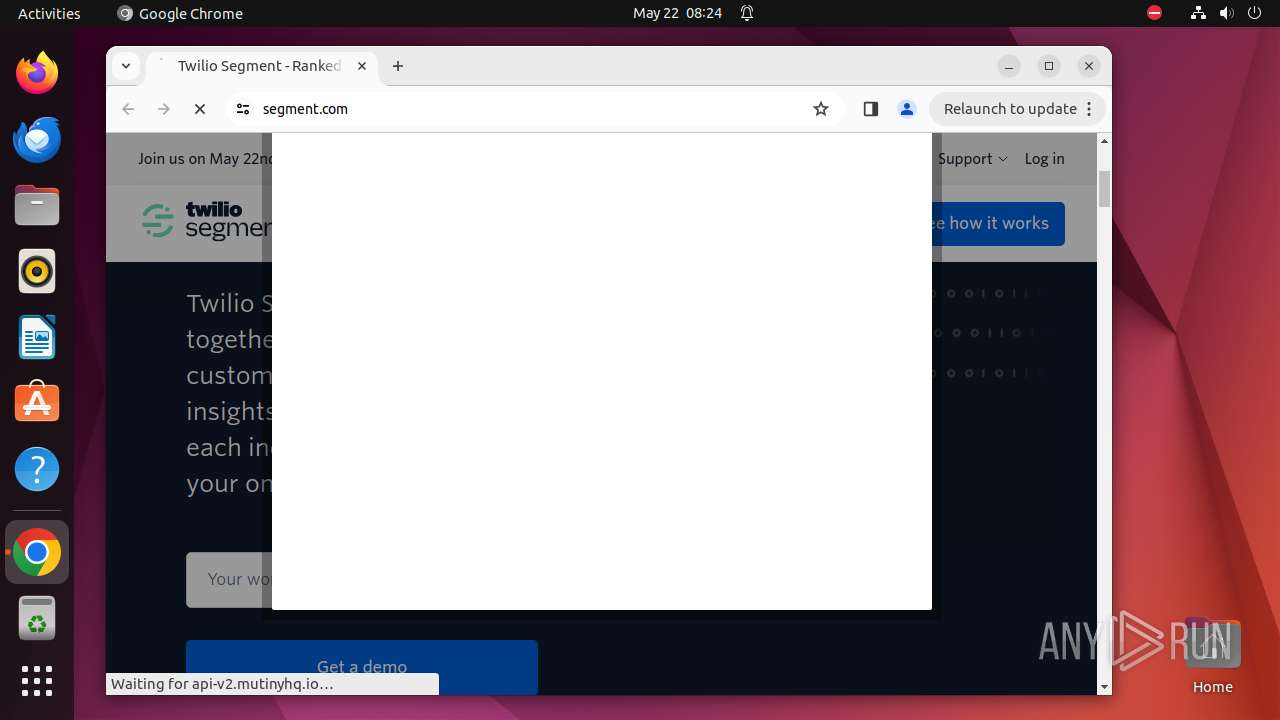Open the Trash in dock

tap(37, 618)
